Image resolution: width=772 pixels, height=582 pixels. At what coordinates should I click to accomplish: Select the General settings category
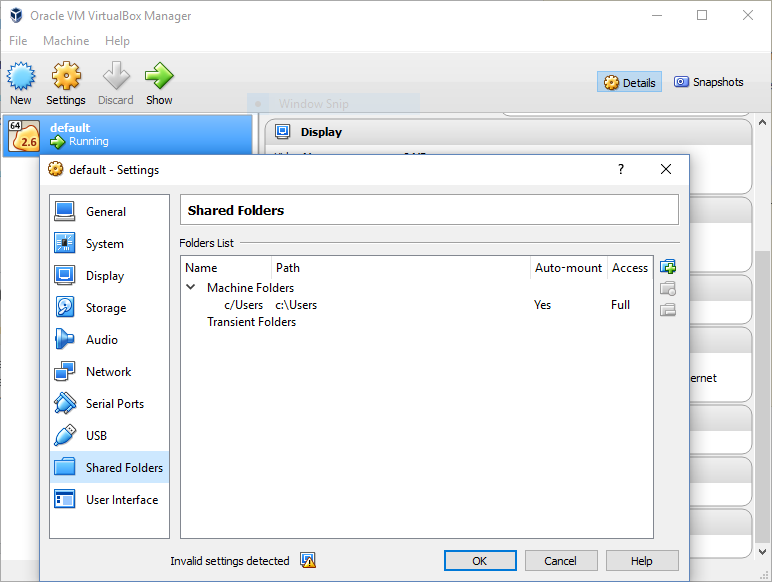point(109,212)
